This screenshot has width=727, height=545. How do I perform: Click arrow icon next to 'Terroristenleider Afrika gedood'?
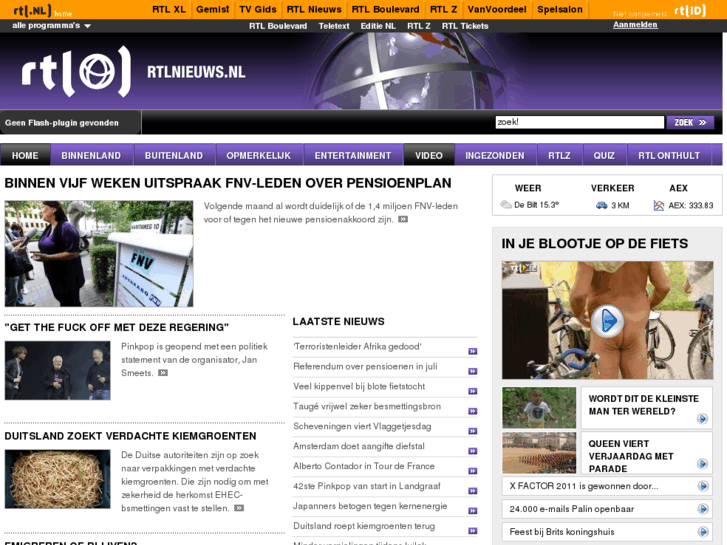click(x=472, y=351)
